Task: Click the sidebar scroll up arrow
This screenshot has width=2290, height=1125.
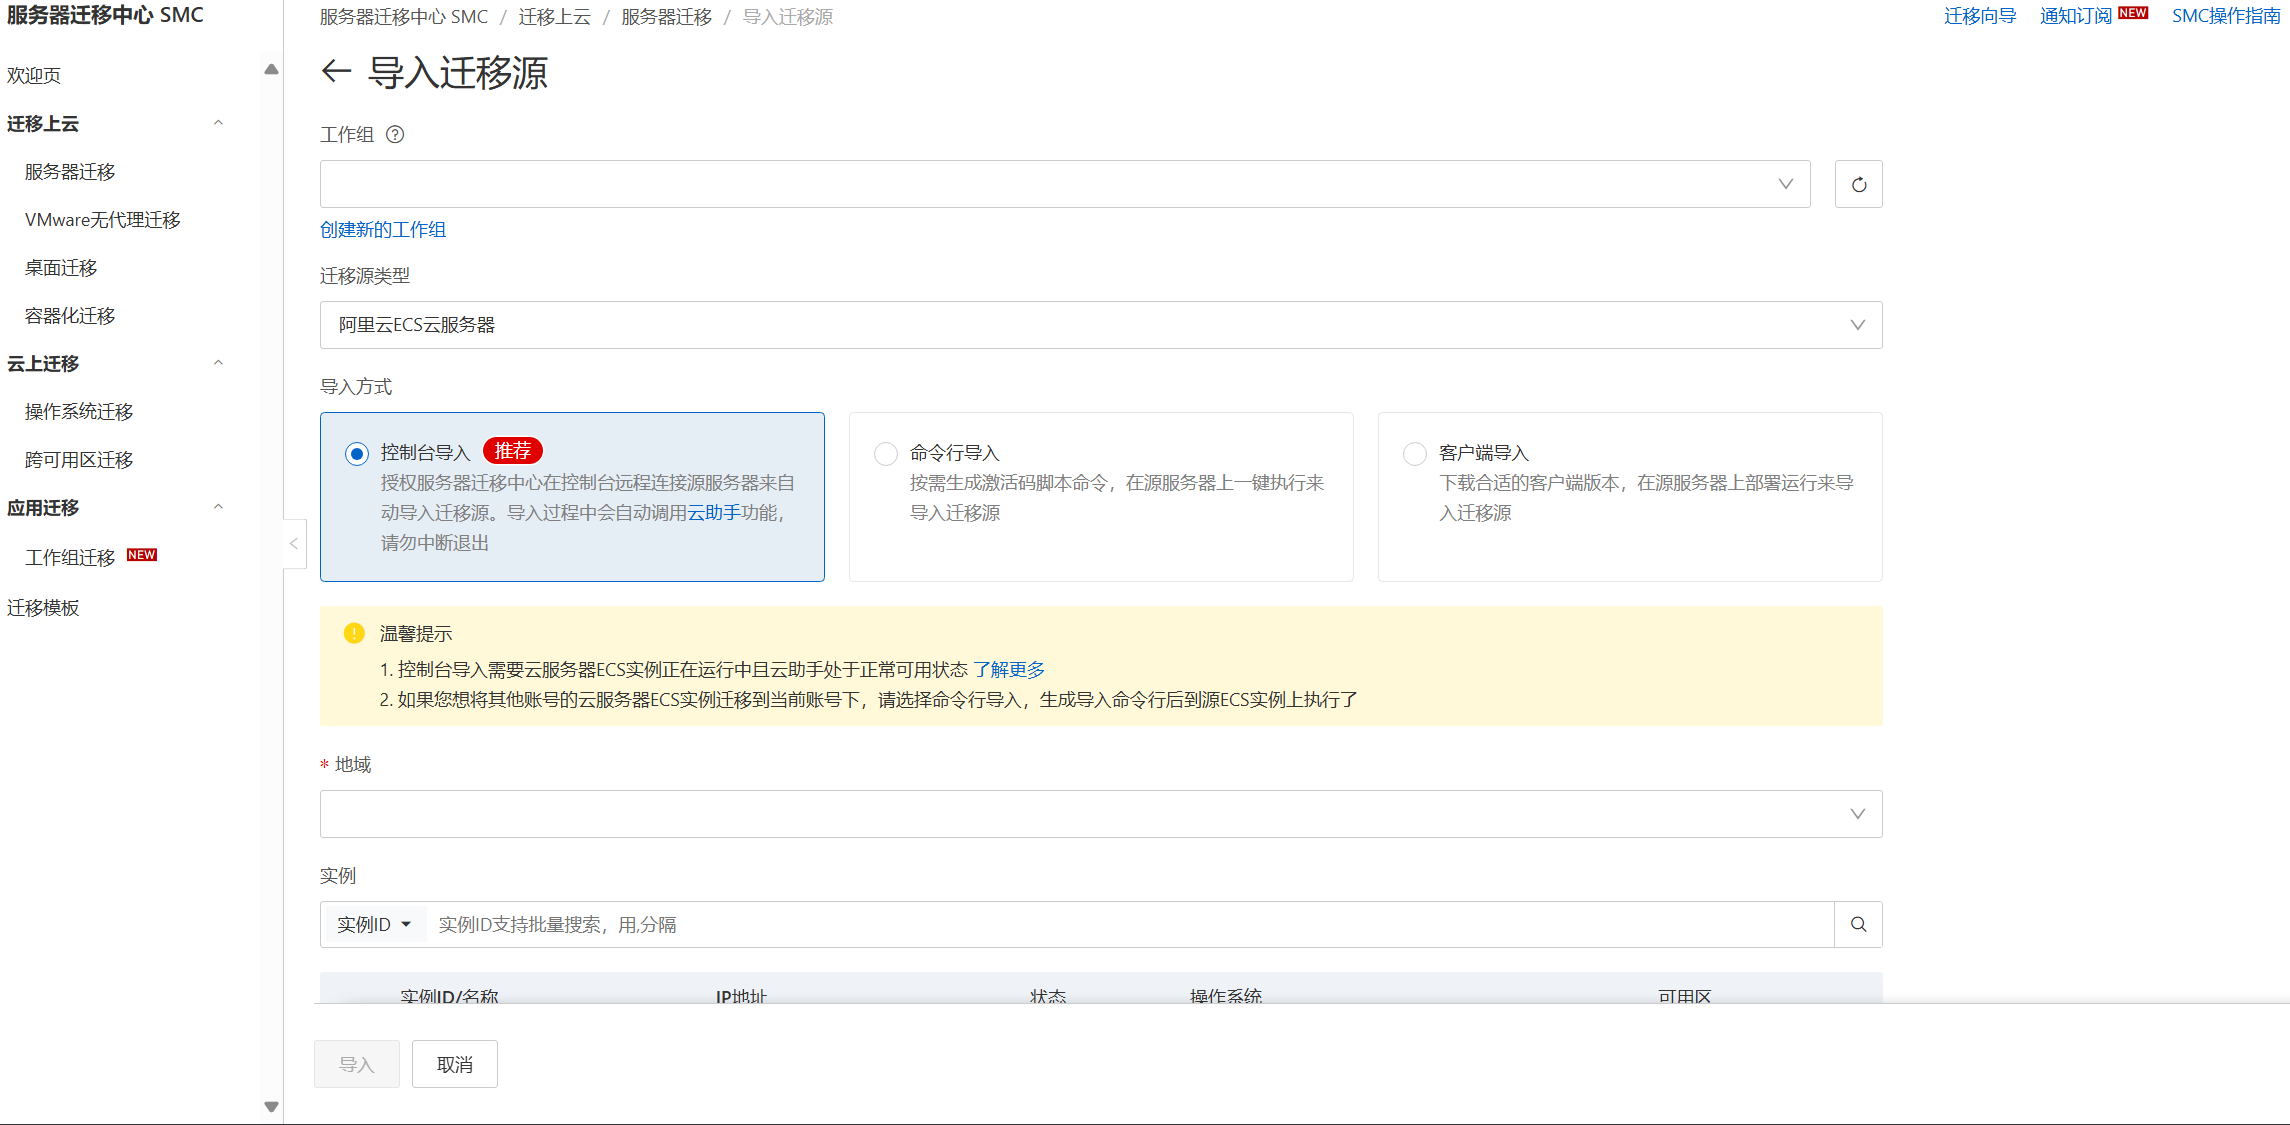Action: coord(271,69)
